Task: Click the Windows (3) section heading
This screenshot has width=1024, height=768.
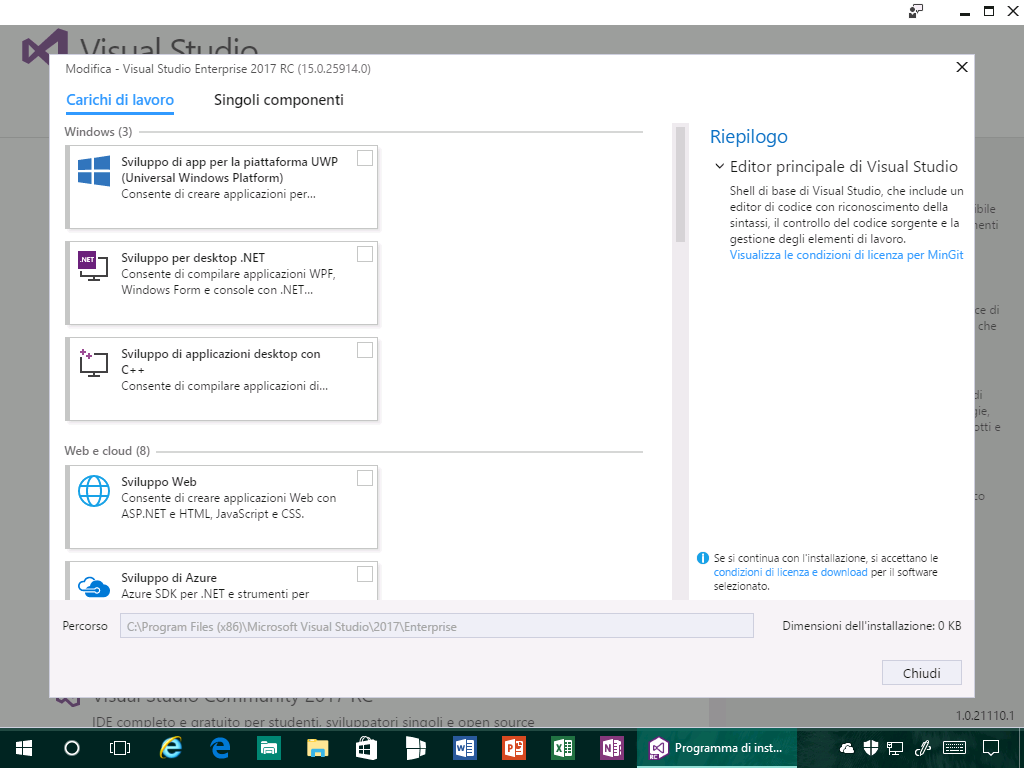Action: pos(98,132)
